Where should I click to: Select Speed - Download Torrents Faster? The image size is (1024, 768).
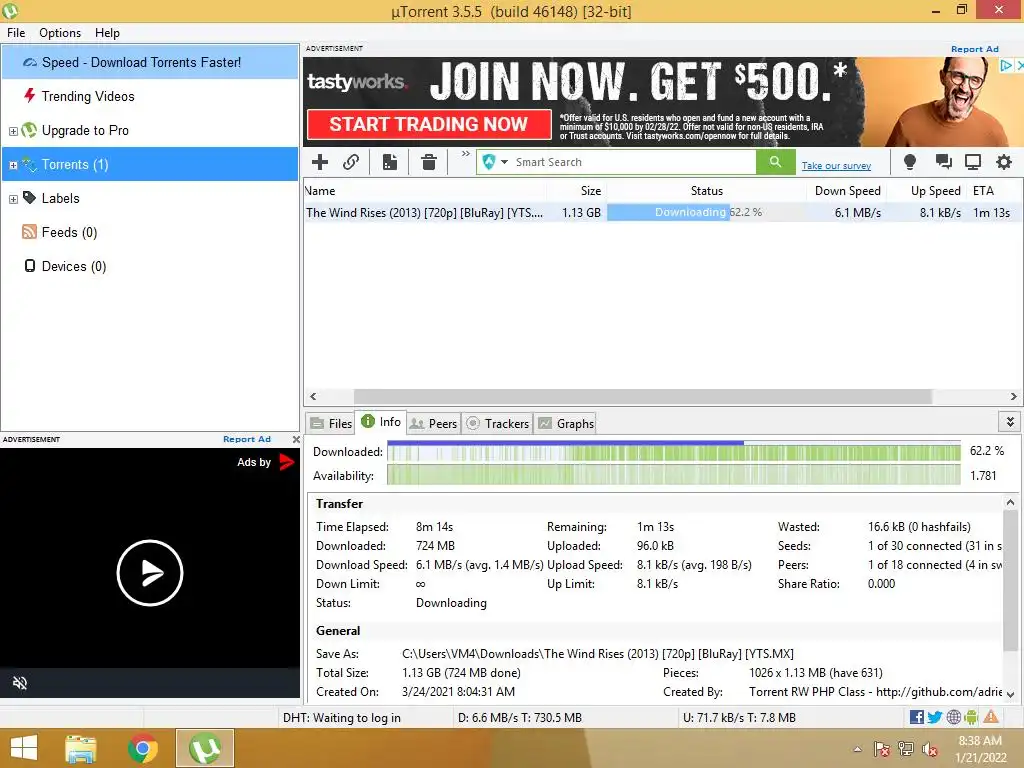click(150, 63)
